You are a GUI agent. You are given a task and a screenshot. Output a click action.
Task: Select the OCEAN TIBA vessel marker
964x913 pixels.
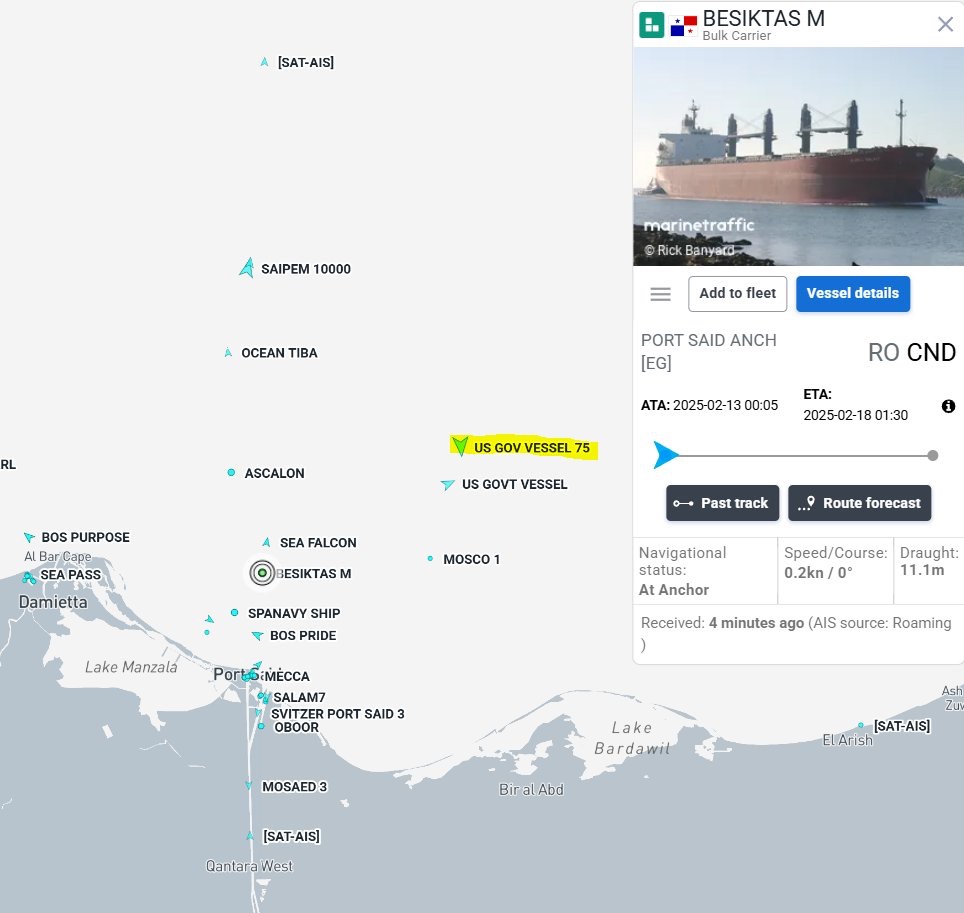click(x=229, y=353)
